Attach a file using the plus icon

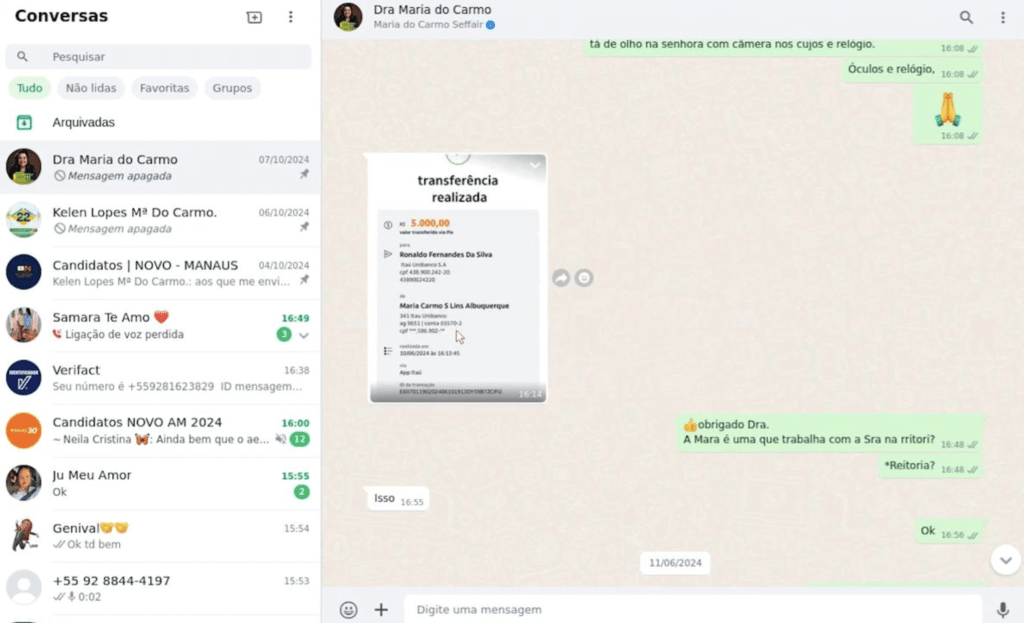coord(381,609)
